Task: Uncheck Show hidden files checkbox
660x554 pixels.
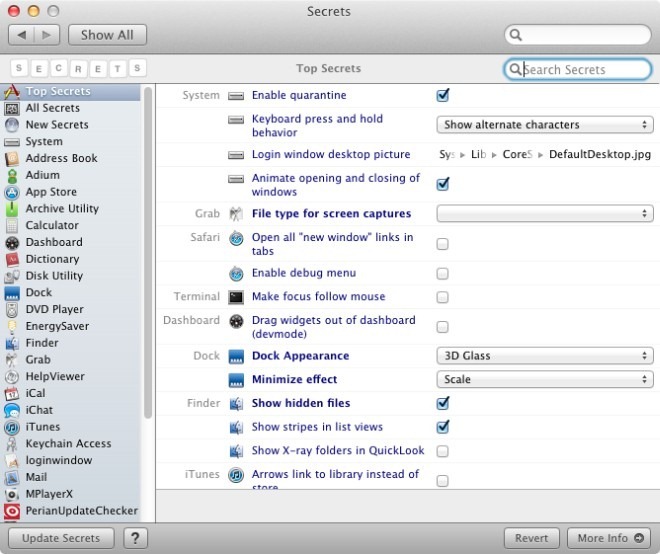Action: (x=442, y=403)
